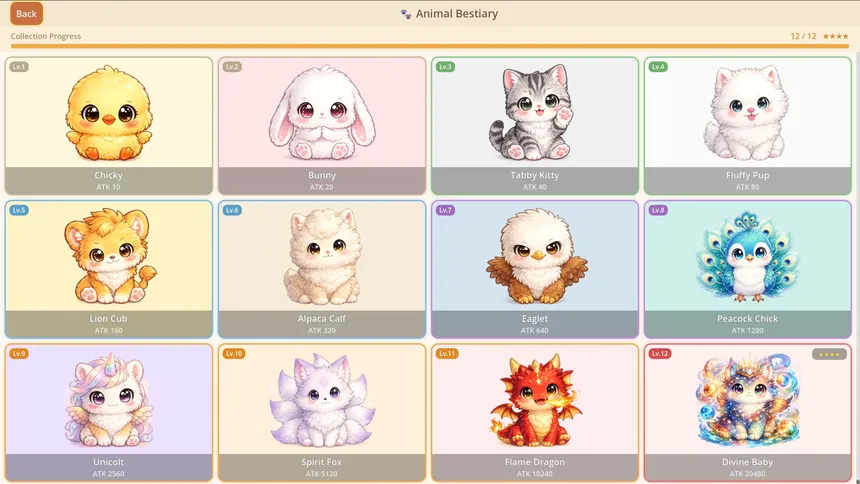Select the Spirit Fox illustration

tap(322, 400)
